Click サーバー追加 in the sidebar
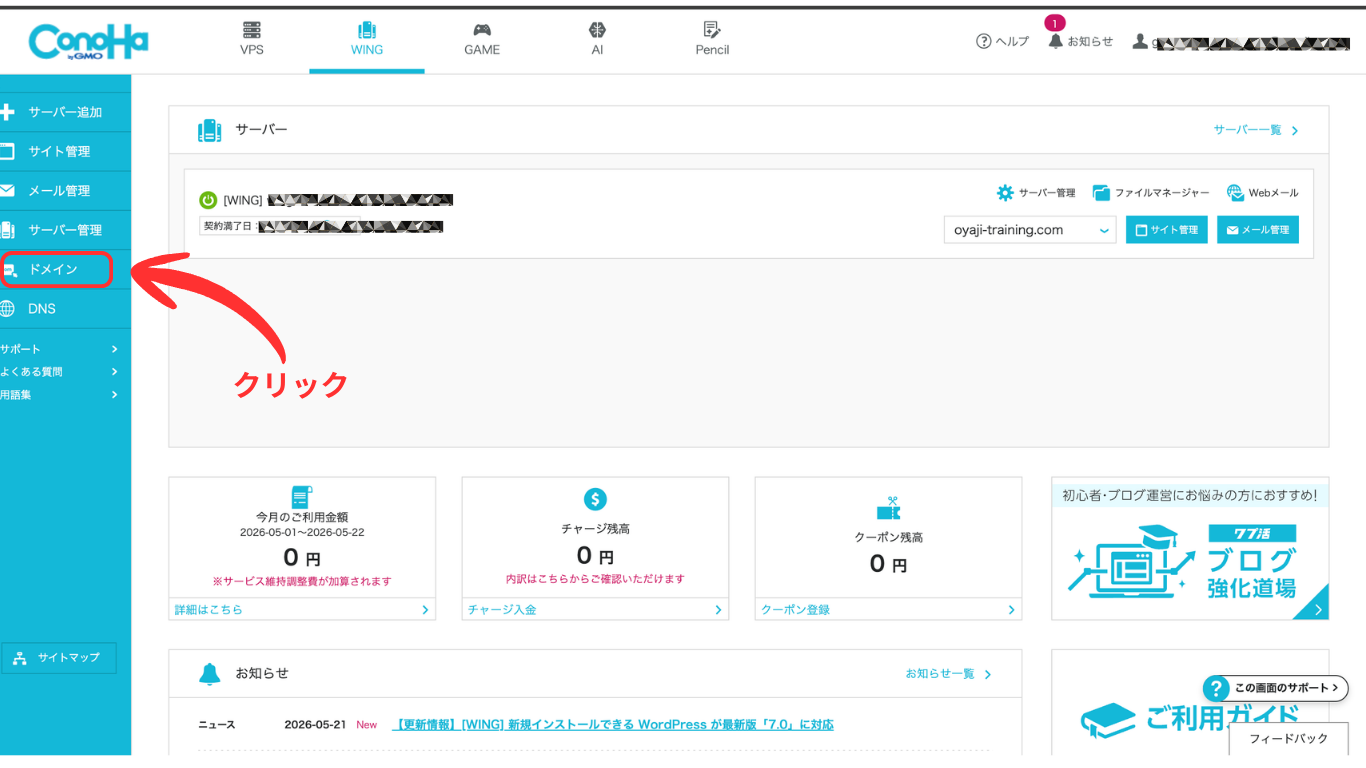The image size is (1366, 768). pyautogui.click(x=65, y=112)
